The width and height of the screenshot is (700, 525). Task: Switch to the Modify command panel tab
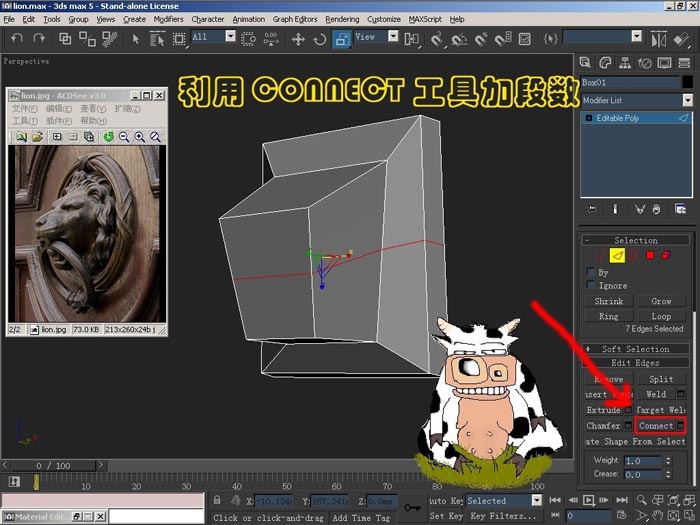[605, 63]
